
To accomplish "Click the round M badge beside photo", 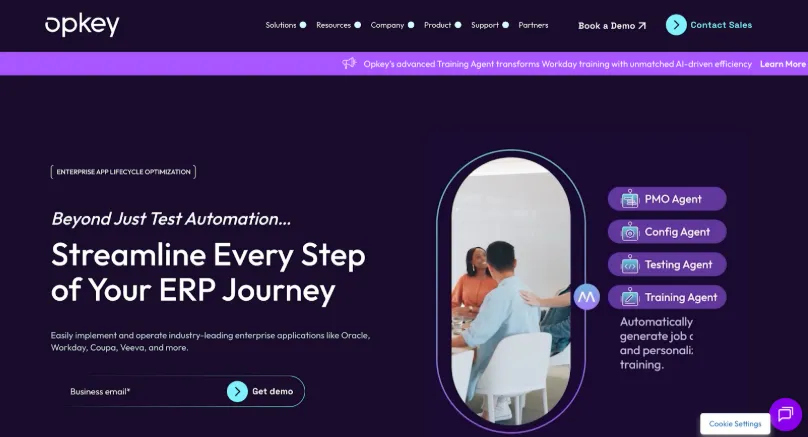I will [586, 297].
